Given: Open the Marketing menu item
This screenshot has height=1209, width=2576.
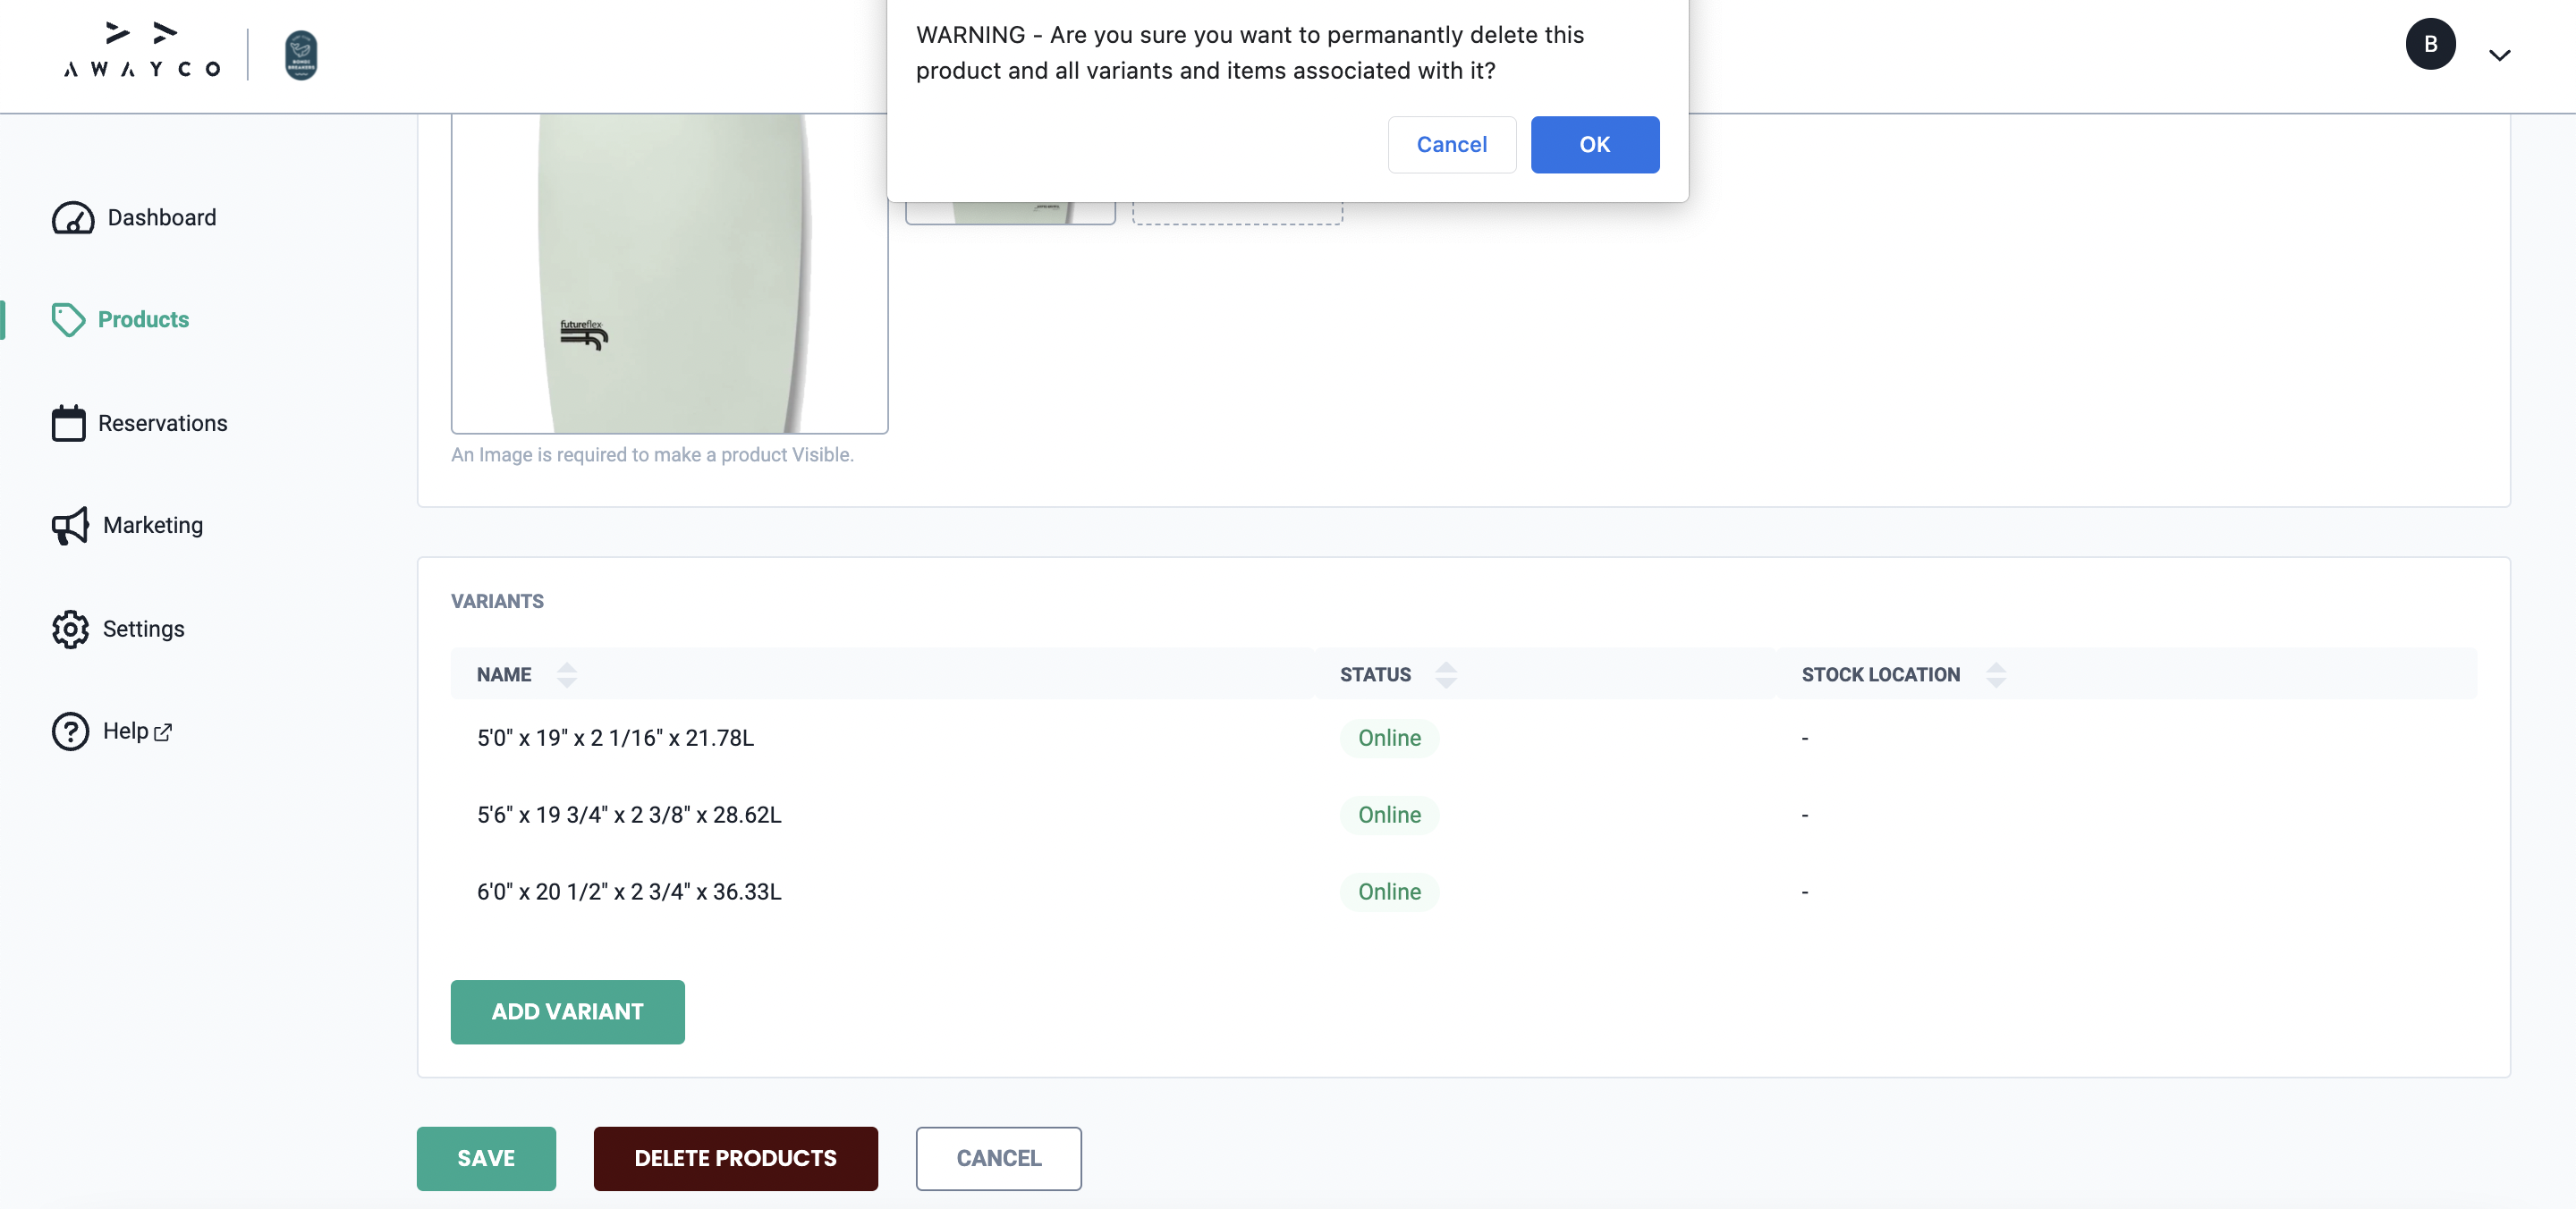Looking at the screenshot, I should pyautogui.click(x=152, y=526).
